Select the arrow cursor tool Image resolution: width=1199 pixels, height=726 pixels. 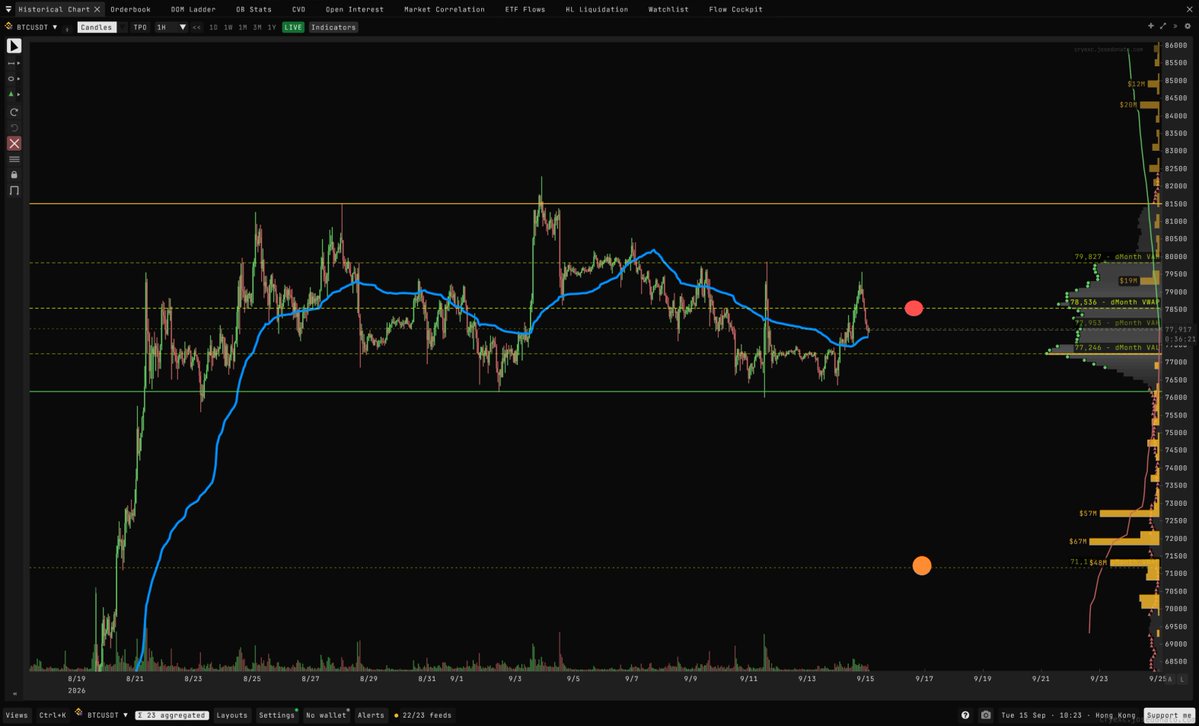14,46
